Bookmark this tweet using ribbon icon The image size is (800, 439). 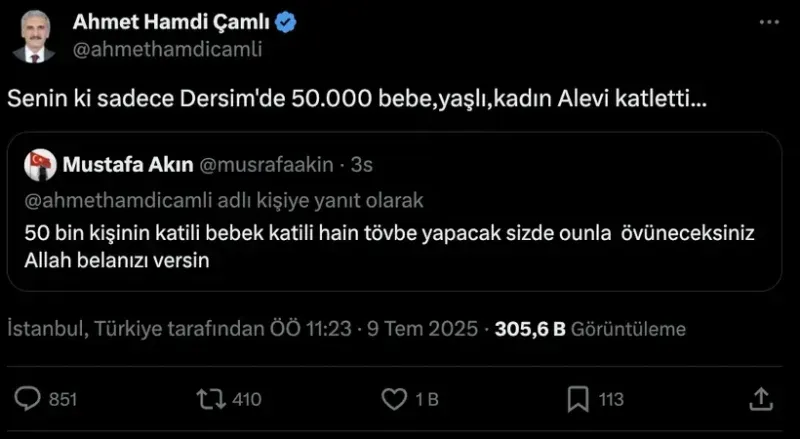point(577,399)
